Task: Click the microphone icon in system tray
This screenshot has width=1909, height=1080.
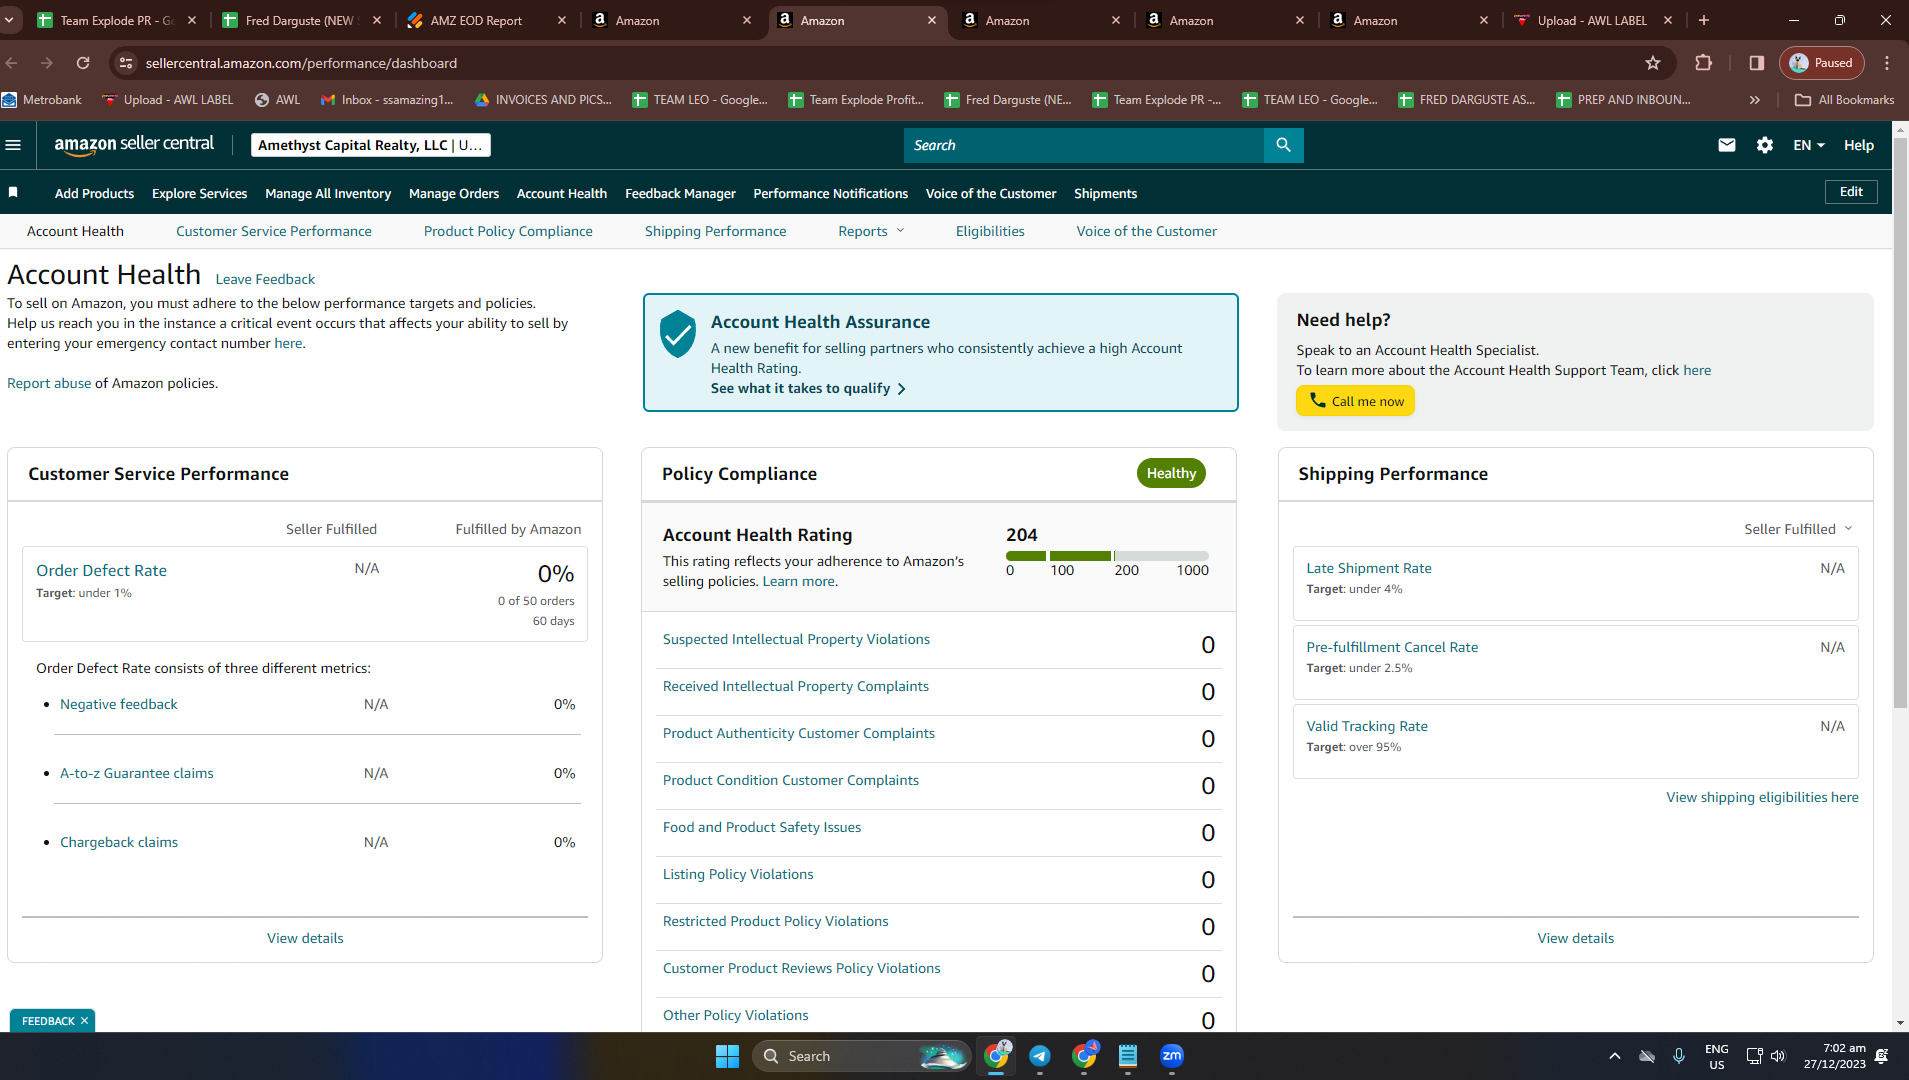Action: [1679, 1056]
